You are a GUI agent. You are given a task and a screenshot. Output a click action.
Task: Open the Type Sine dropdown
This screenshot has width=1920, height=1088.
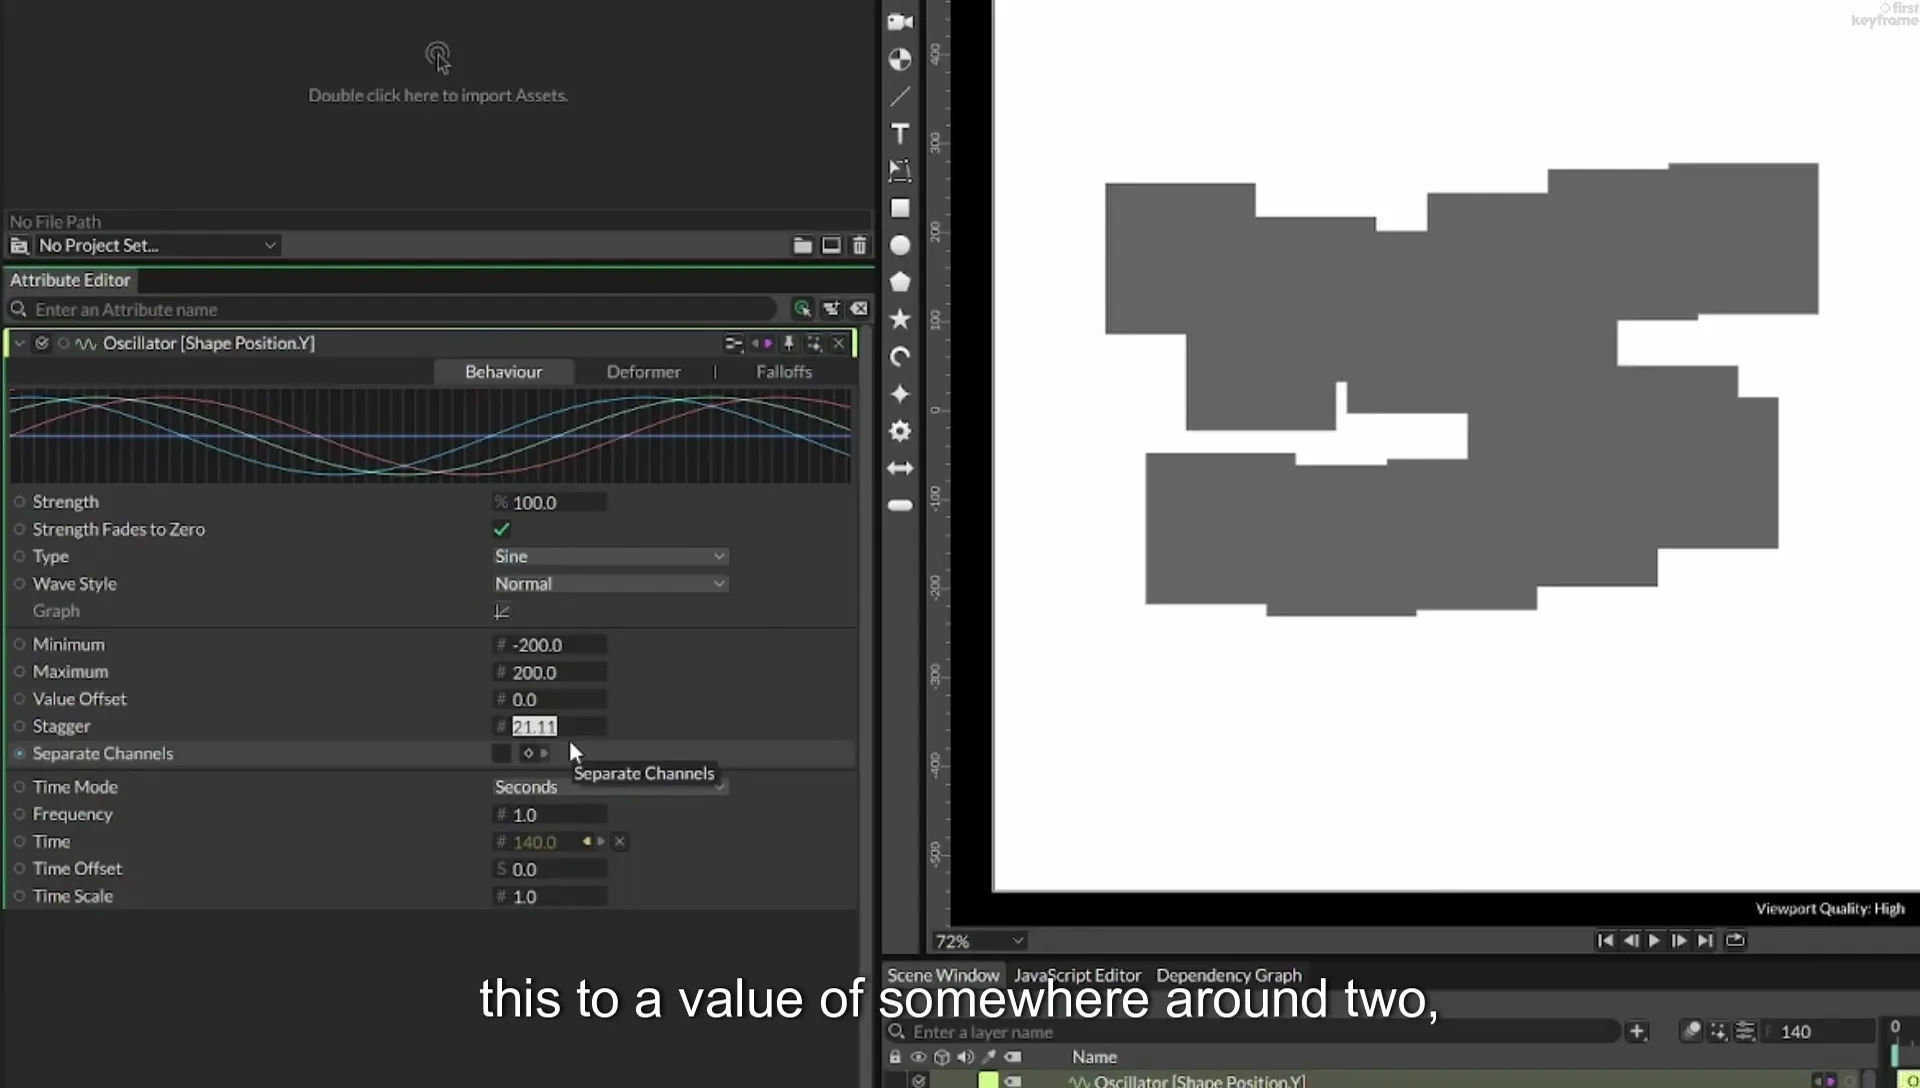(610, 556)
